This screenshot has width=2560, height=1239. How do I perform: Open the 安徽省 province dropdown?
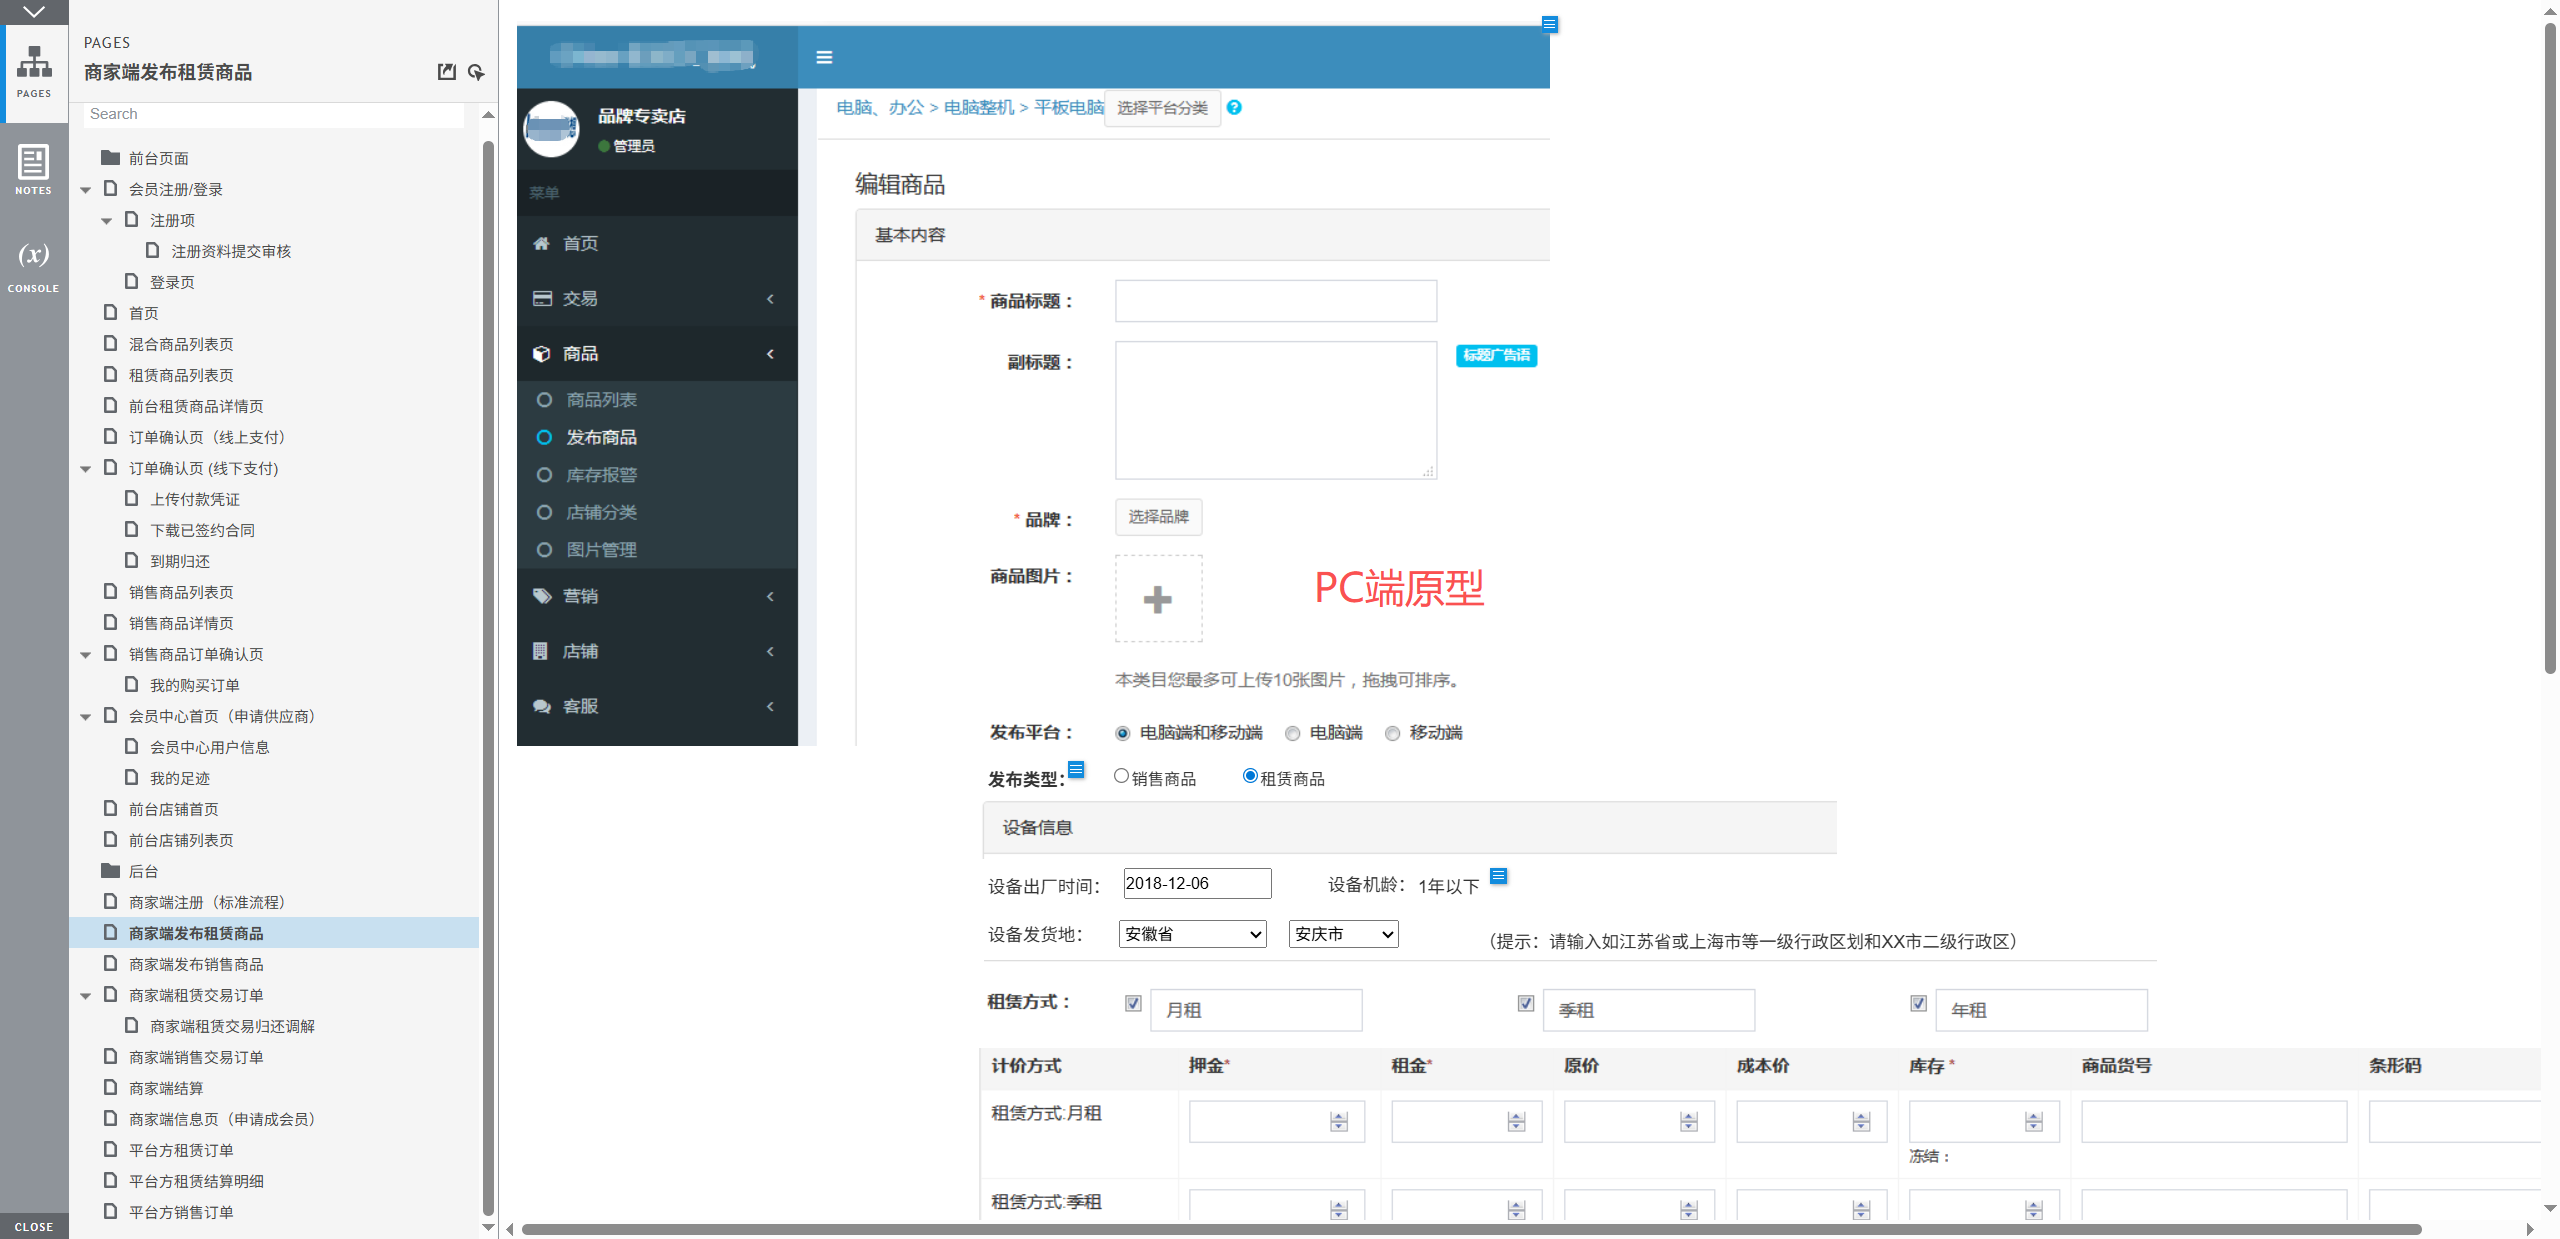(x=1192, y=934)
